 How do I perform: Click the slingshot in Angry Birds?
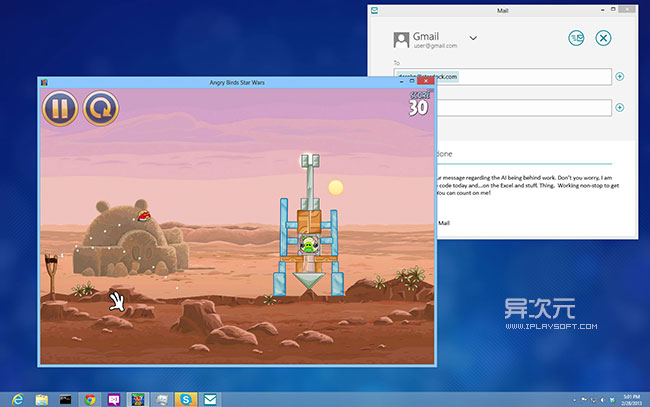(52, 276)
